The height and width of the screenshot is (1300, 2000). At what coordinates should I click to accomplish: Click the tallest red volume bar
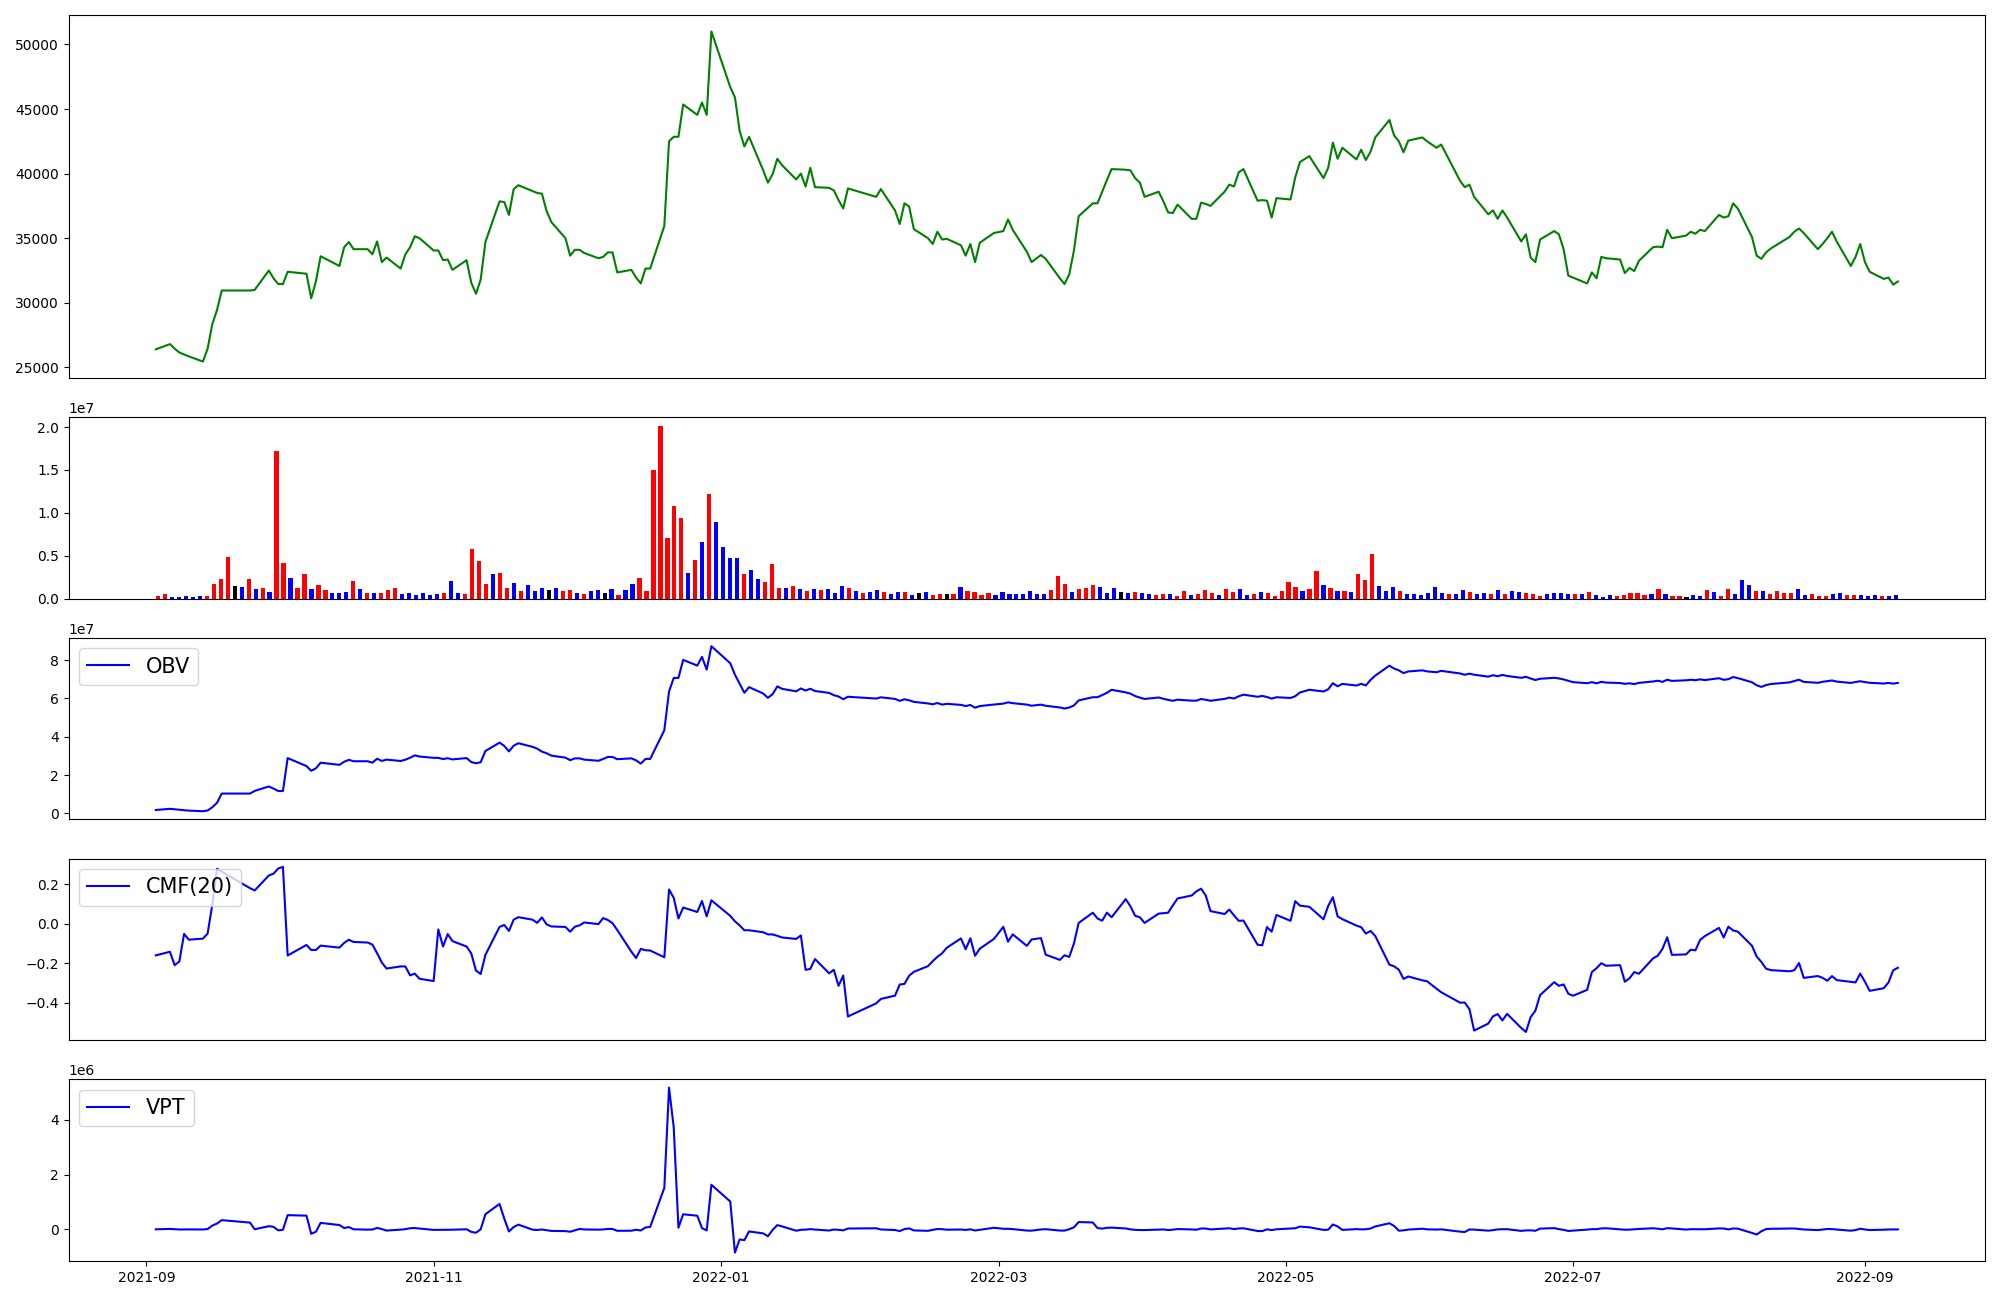(x=660, y=510)
